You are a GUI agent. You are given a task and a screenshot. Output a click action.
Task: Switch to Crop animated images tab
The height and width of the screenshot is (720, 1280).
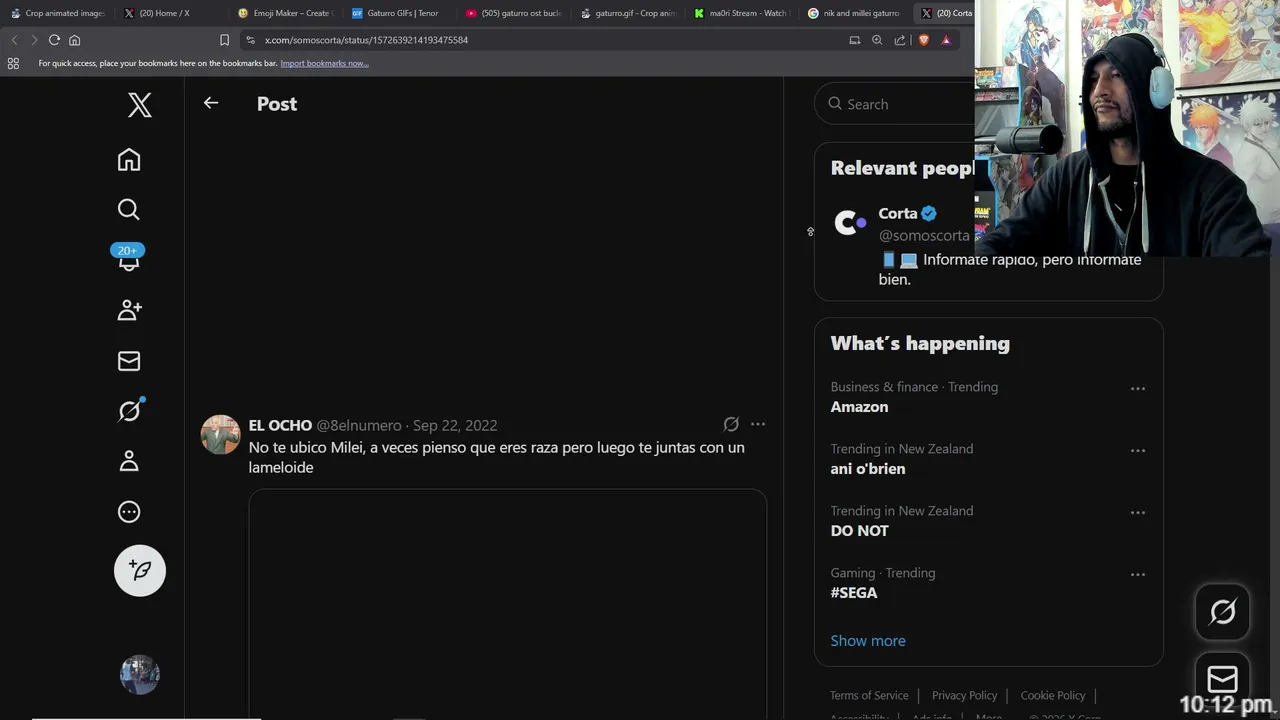click(x=58, y=13)
